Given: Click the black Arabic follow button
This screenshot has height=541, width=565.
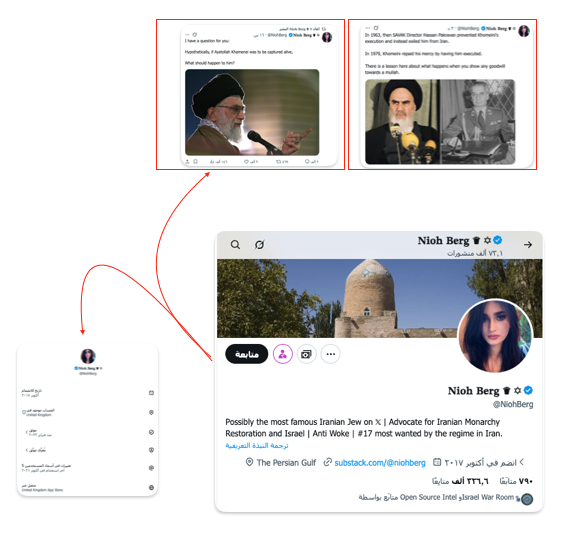Looking at the screenshot, I should 247,354.
